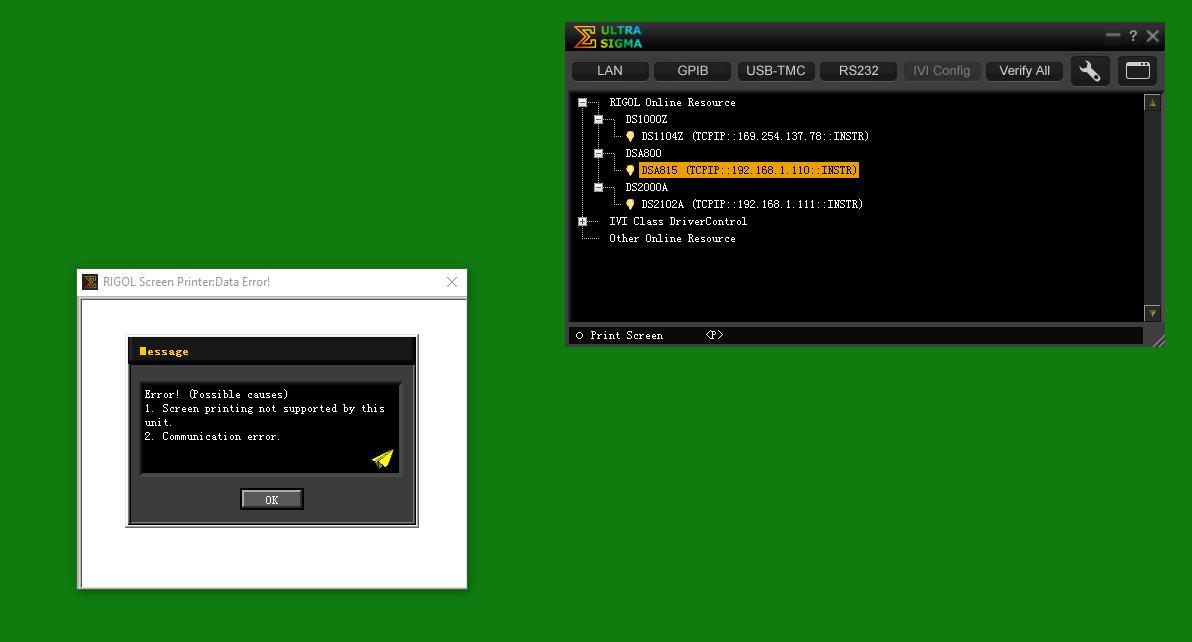
Task: Select the highlighted DSA815 instrument entry
Action: 749,170
